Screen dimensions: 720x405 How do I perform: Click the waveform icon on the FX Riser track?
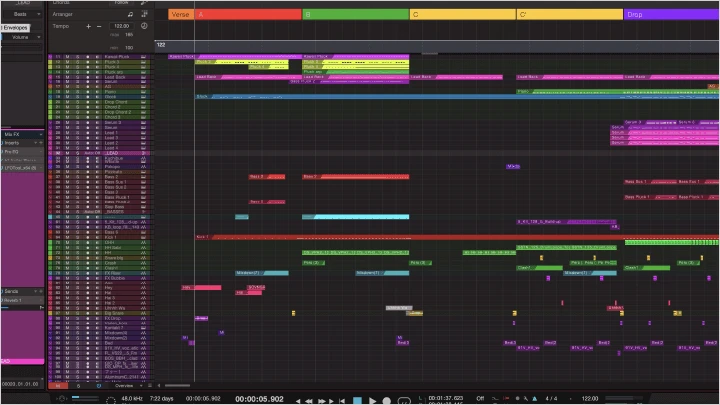143,273
